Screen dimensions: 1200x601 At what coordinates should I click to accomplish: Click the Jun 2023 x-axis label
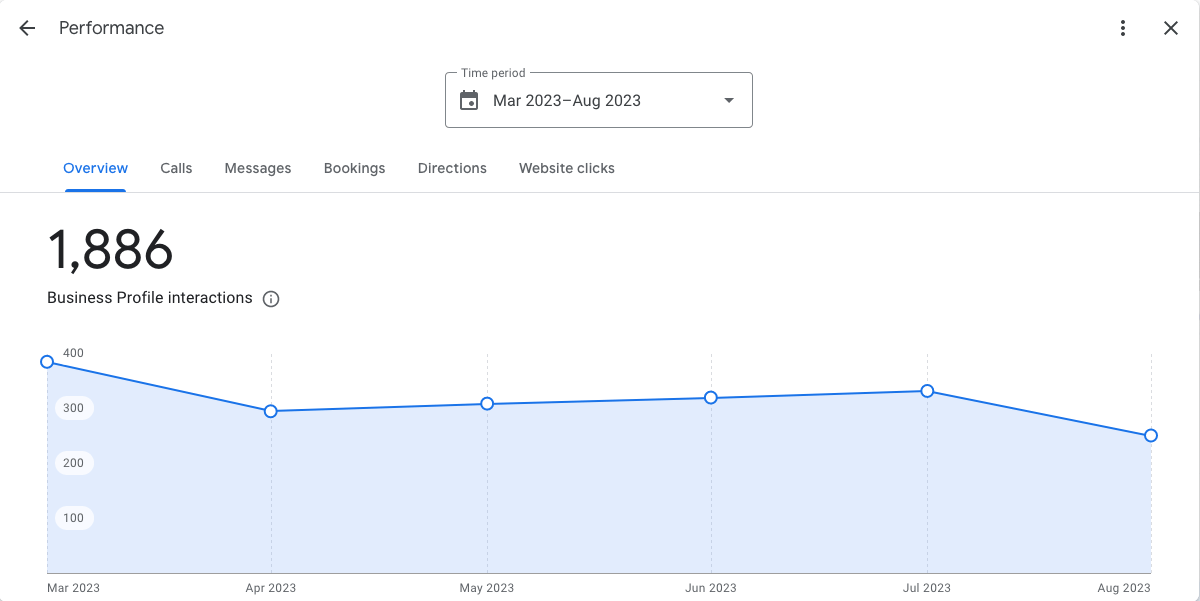(711, 588)
